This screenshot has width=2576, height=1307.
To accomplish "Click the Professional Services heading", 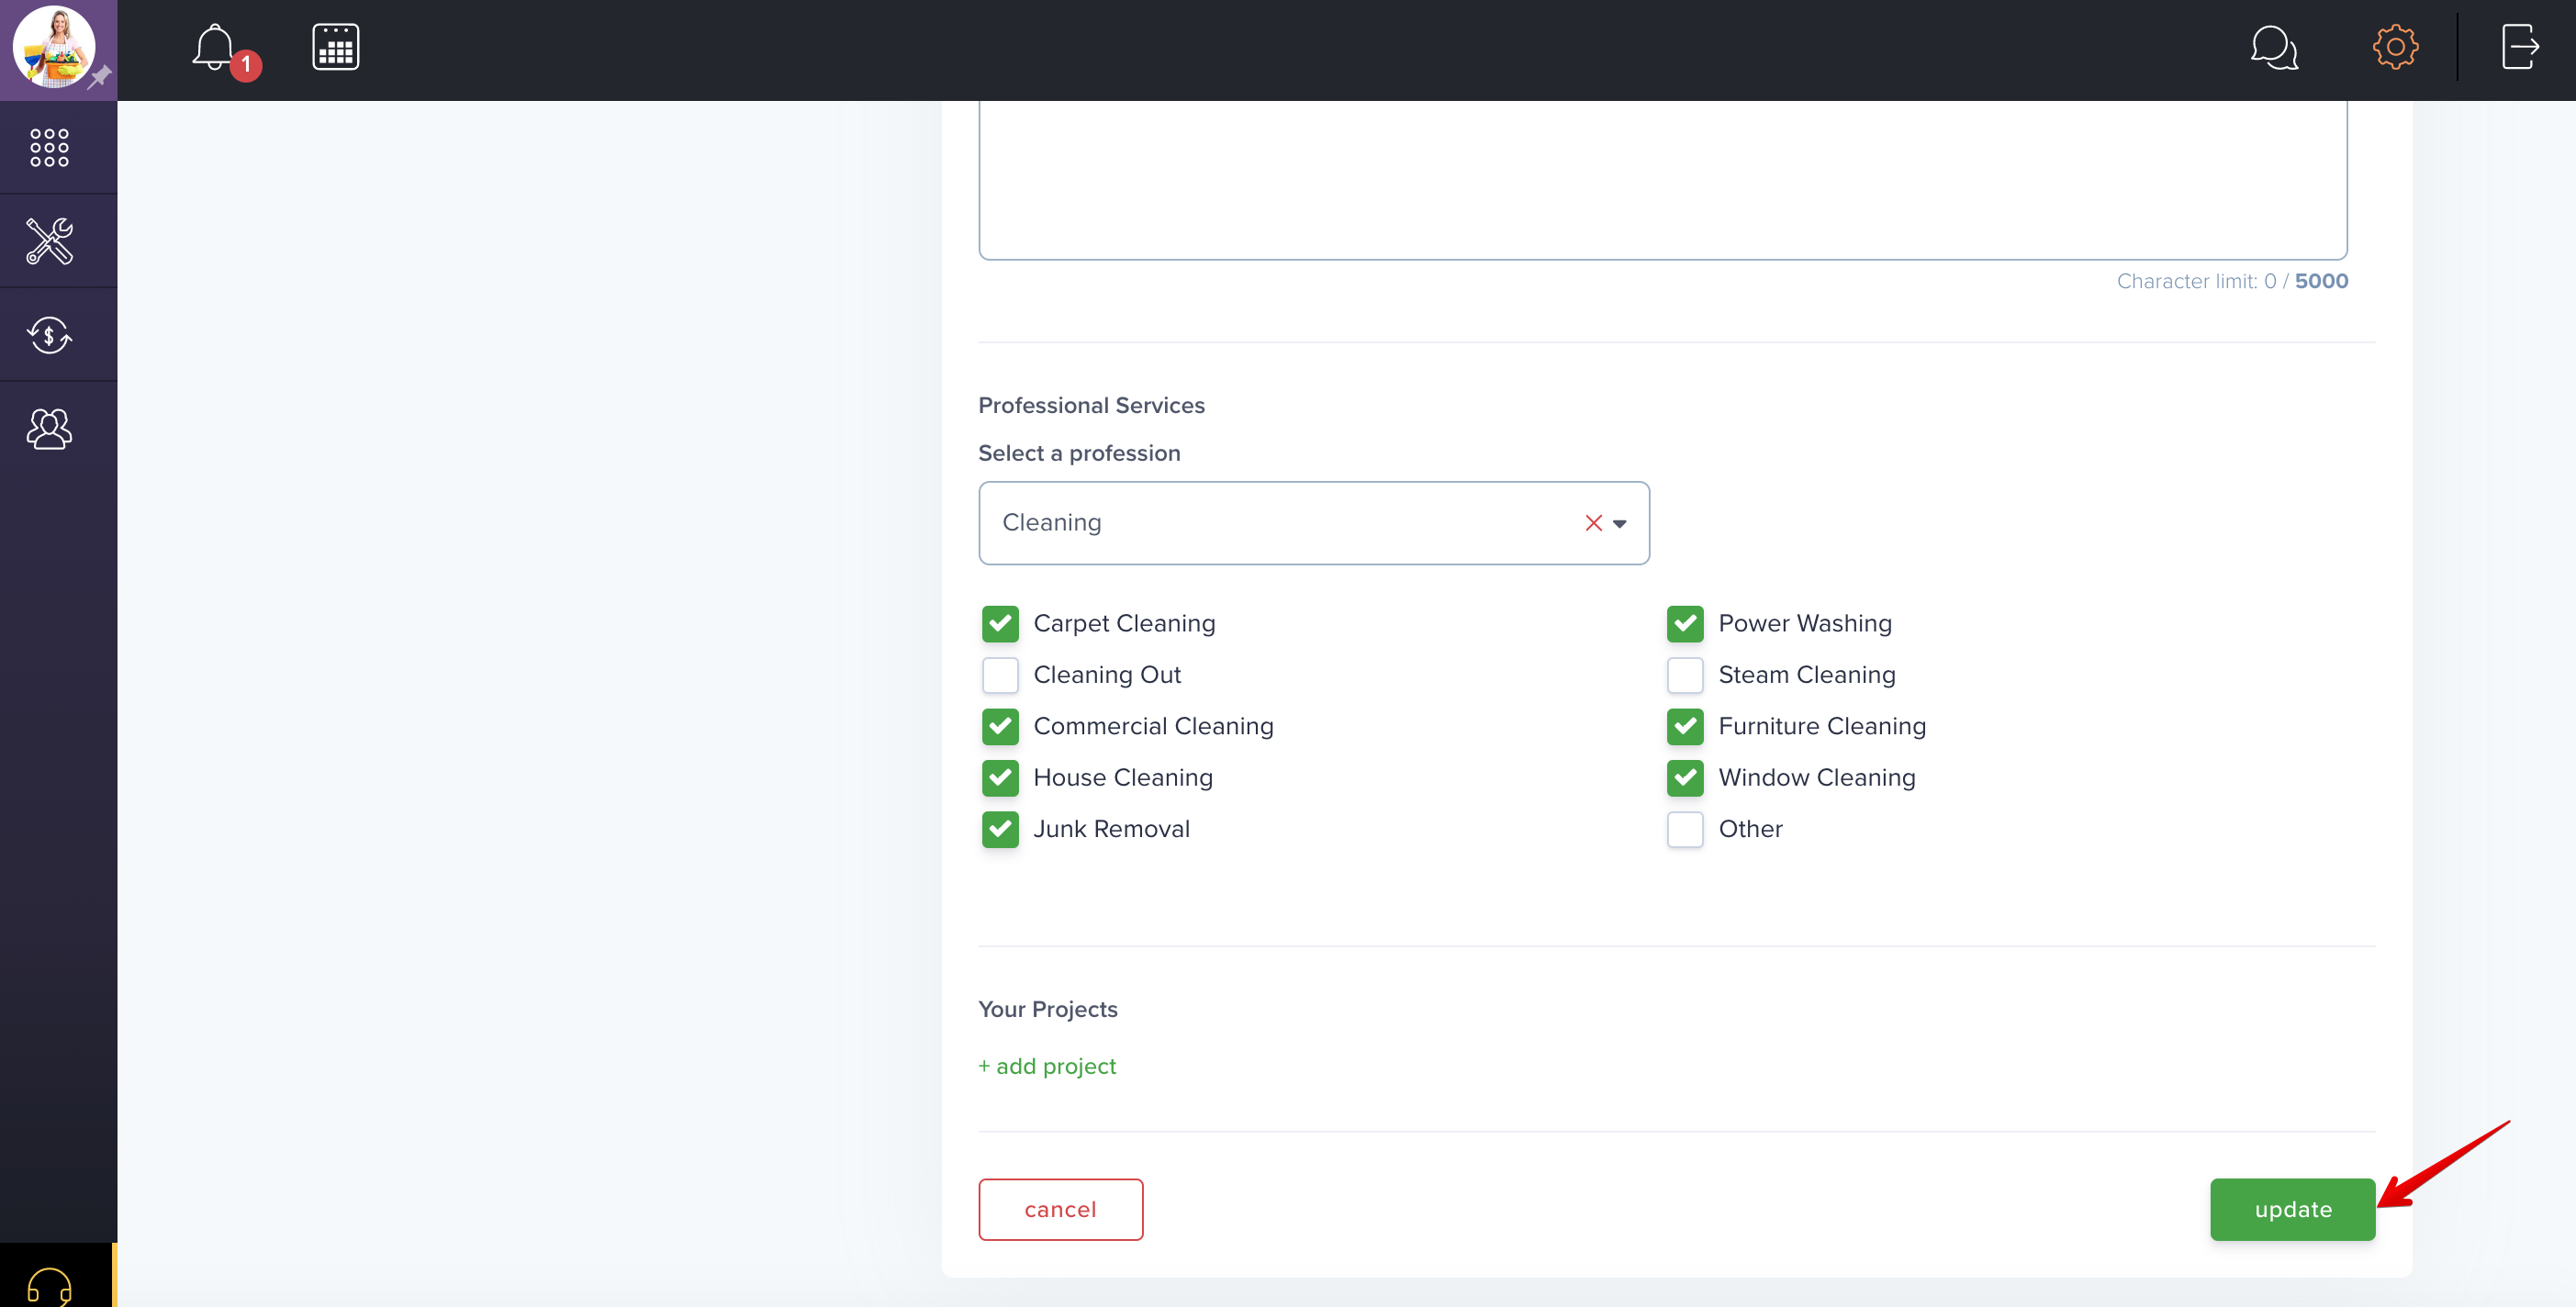I will click(x=1091, y=405).
